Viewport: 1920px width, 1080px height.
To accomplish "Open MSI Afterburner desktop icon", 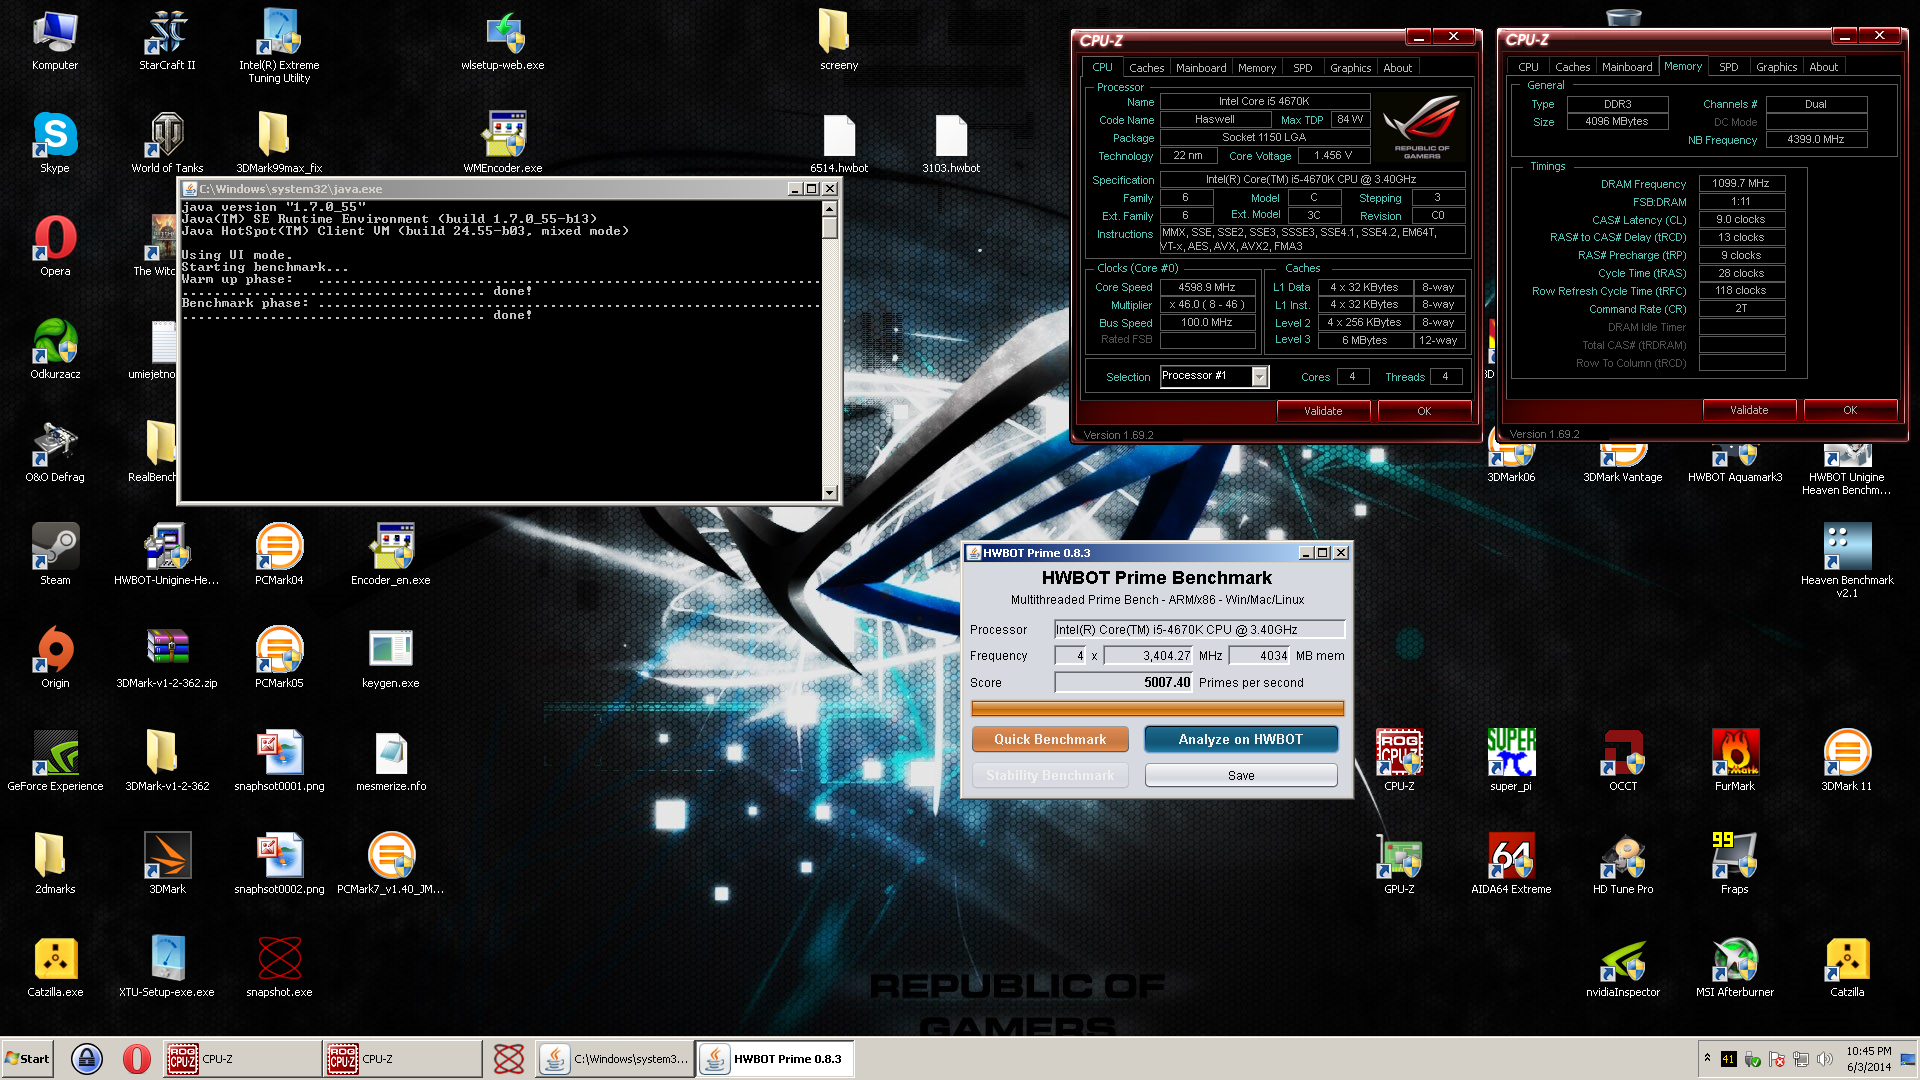I will pyautogui.click(x=1735, y=967).
